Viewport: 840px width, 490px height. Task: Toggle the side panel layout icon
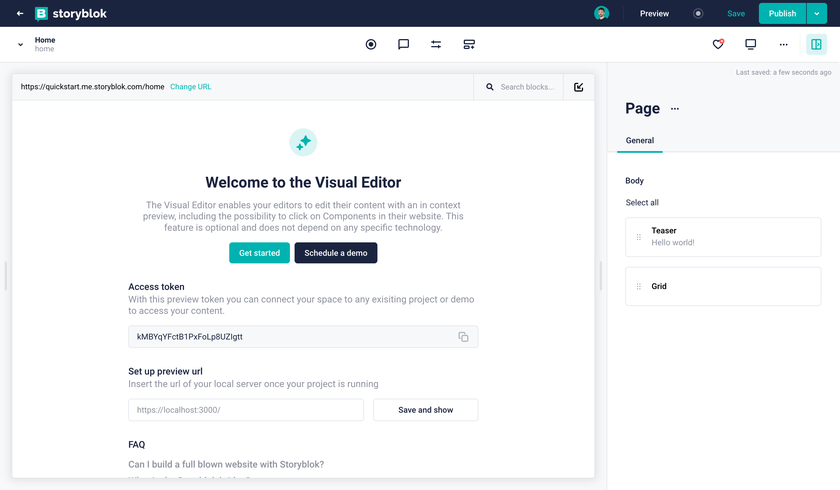tap(816, 44)
